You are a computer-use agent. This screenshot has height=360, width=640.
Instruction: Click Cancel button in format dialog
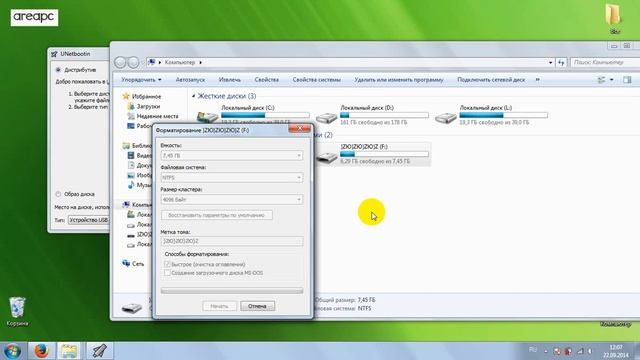pyautogui.click(x=257, y=306)
